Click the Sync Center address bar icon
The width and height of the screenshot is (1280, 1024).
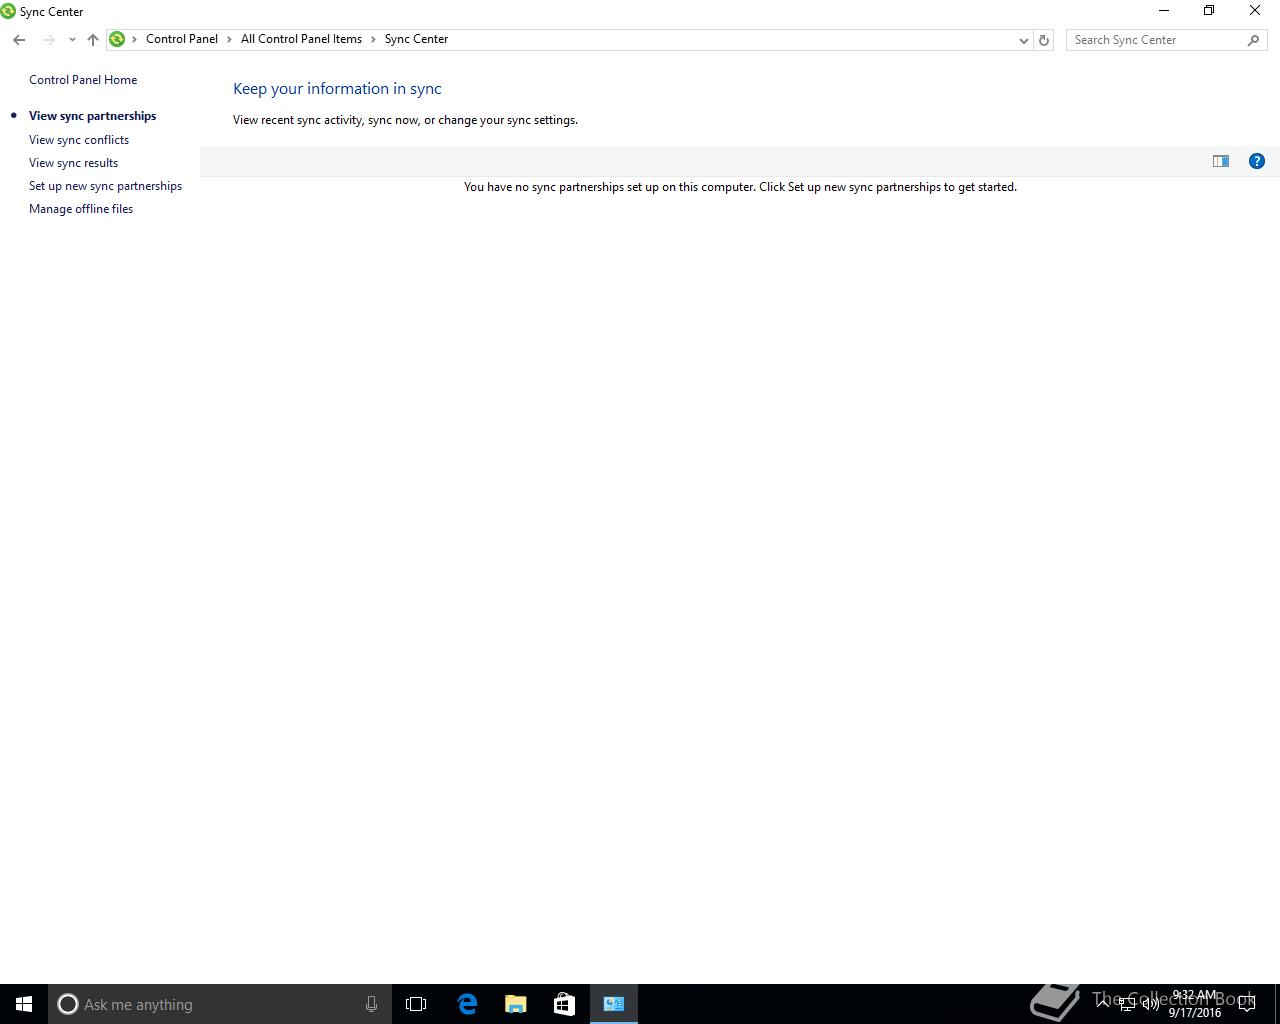click(117, 39)
